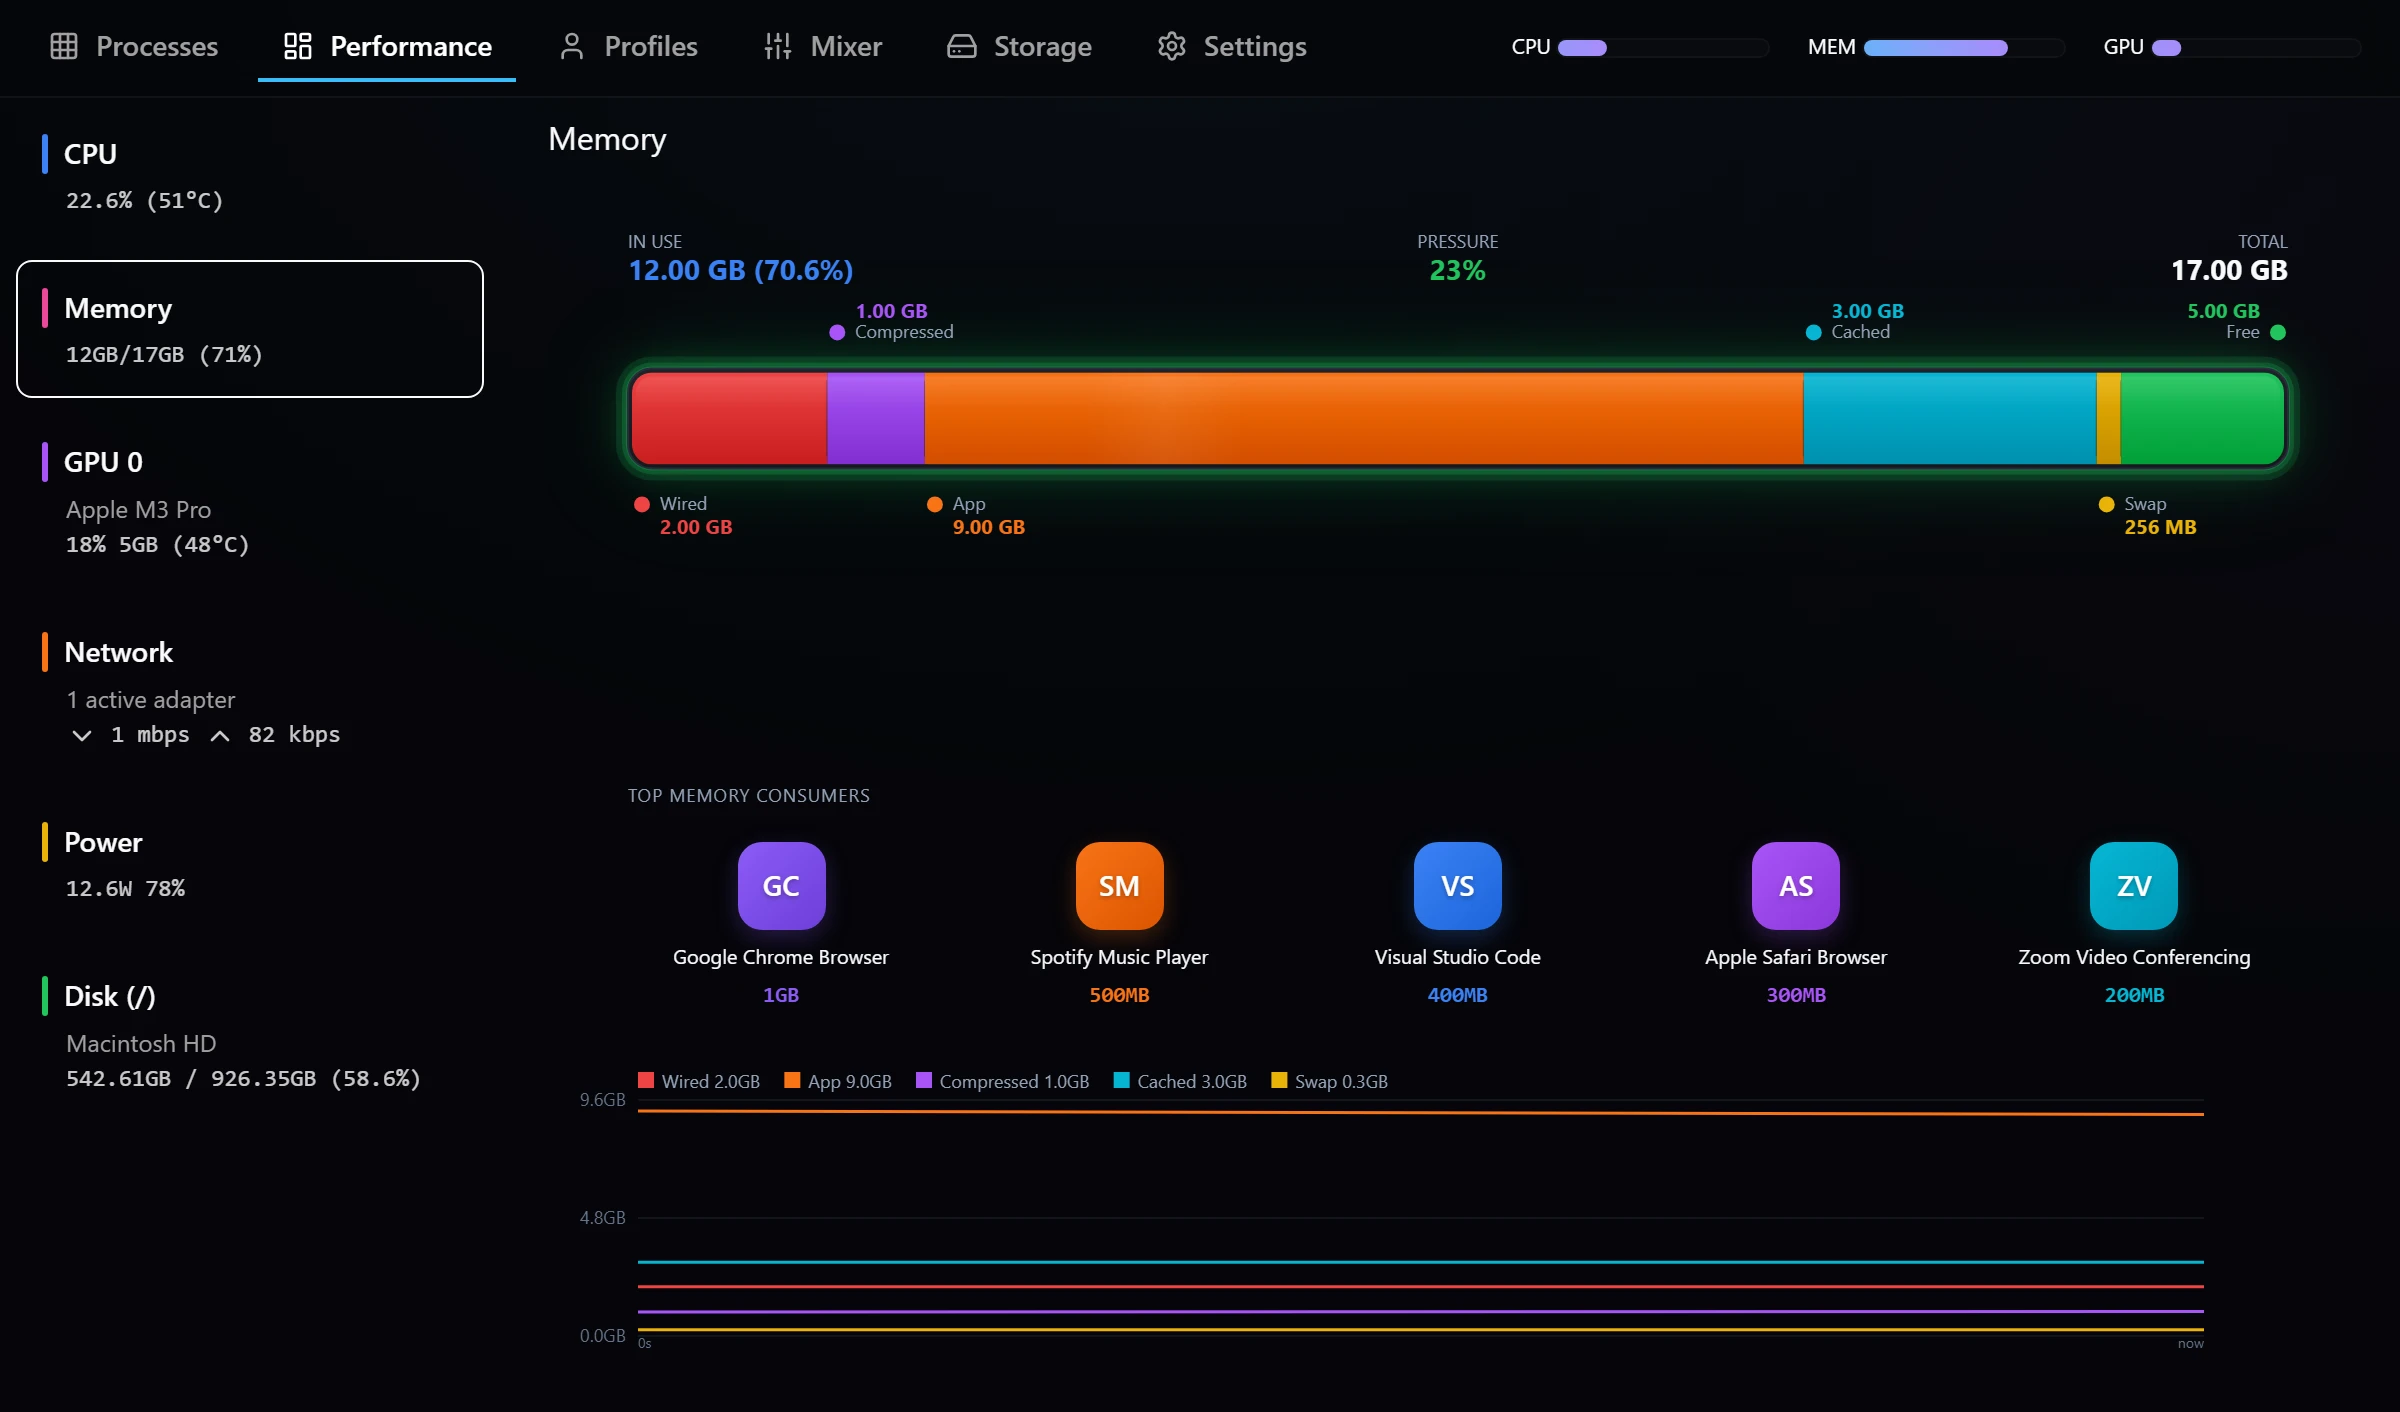Screen dimensions: 2400x1412
Task: Go to the Storage tab
Action: click(x=1019, y=46)
